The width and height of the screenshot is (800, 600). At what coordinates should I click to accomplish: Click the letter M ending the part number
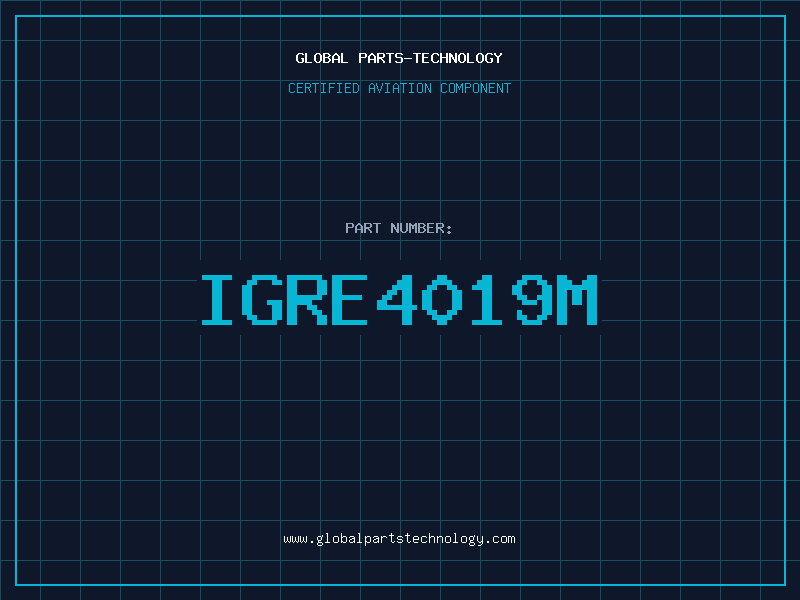pos(577,299)
